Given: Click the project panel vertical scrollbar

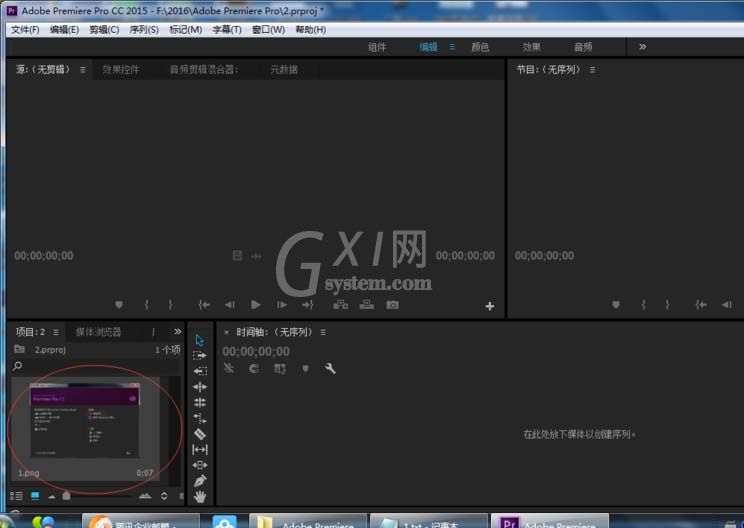Looking at the screenshot, I should [177, 429].
